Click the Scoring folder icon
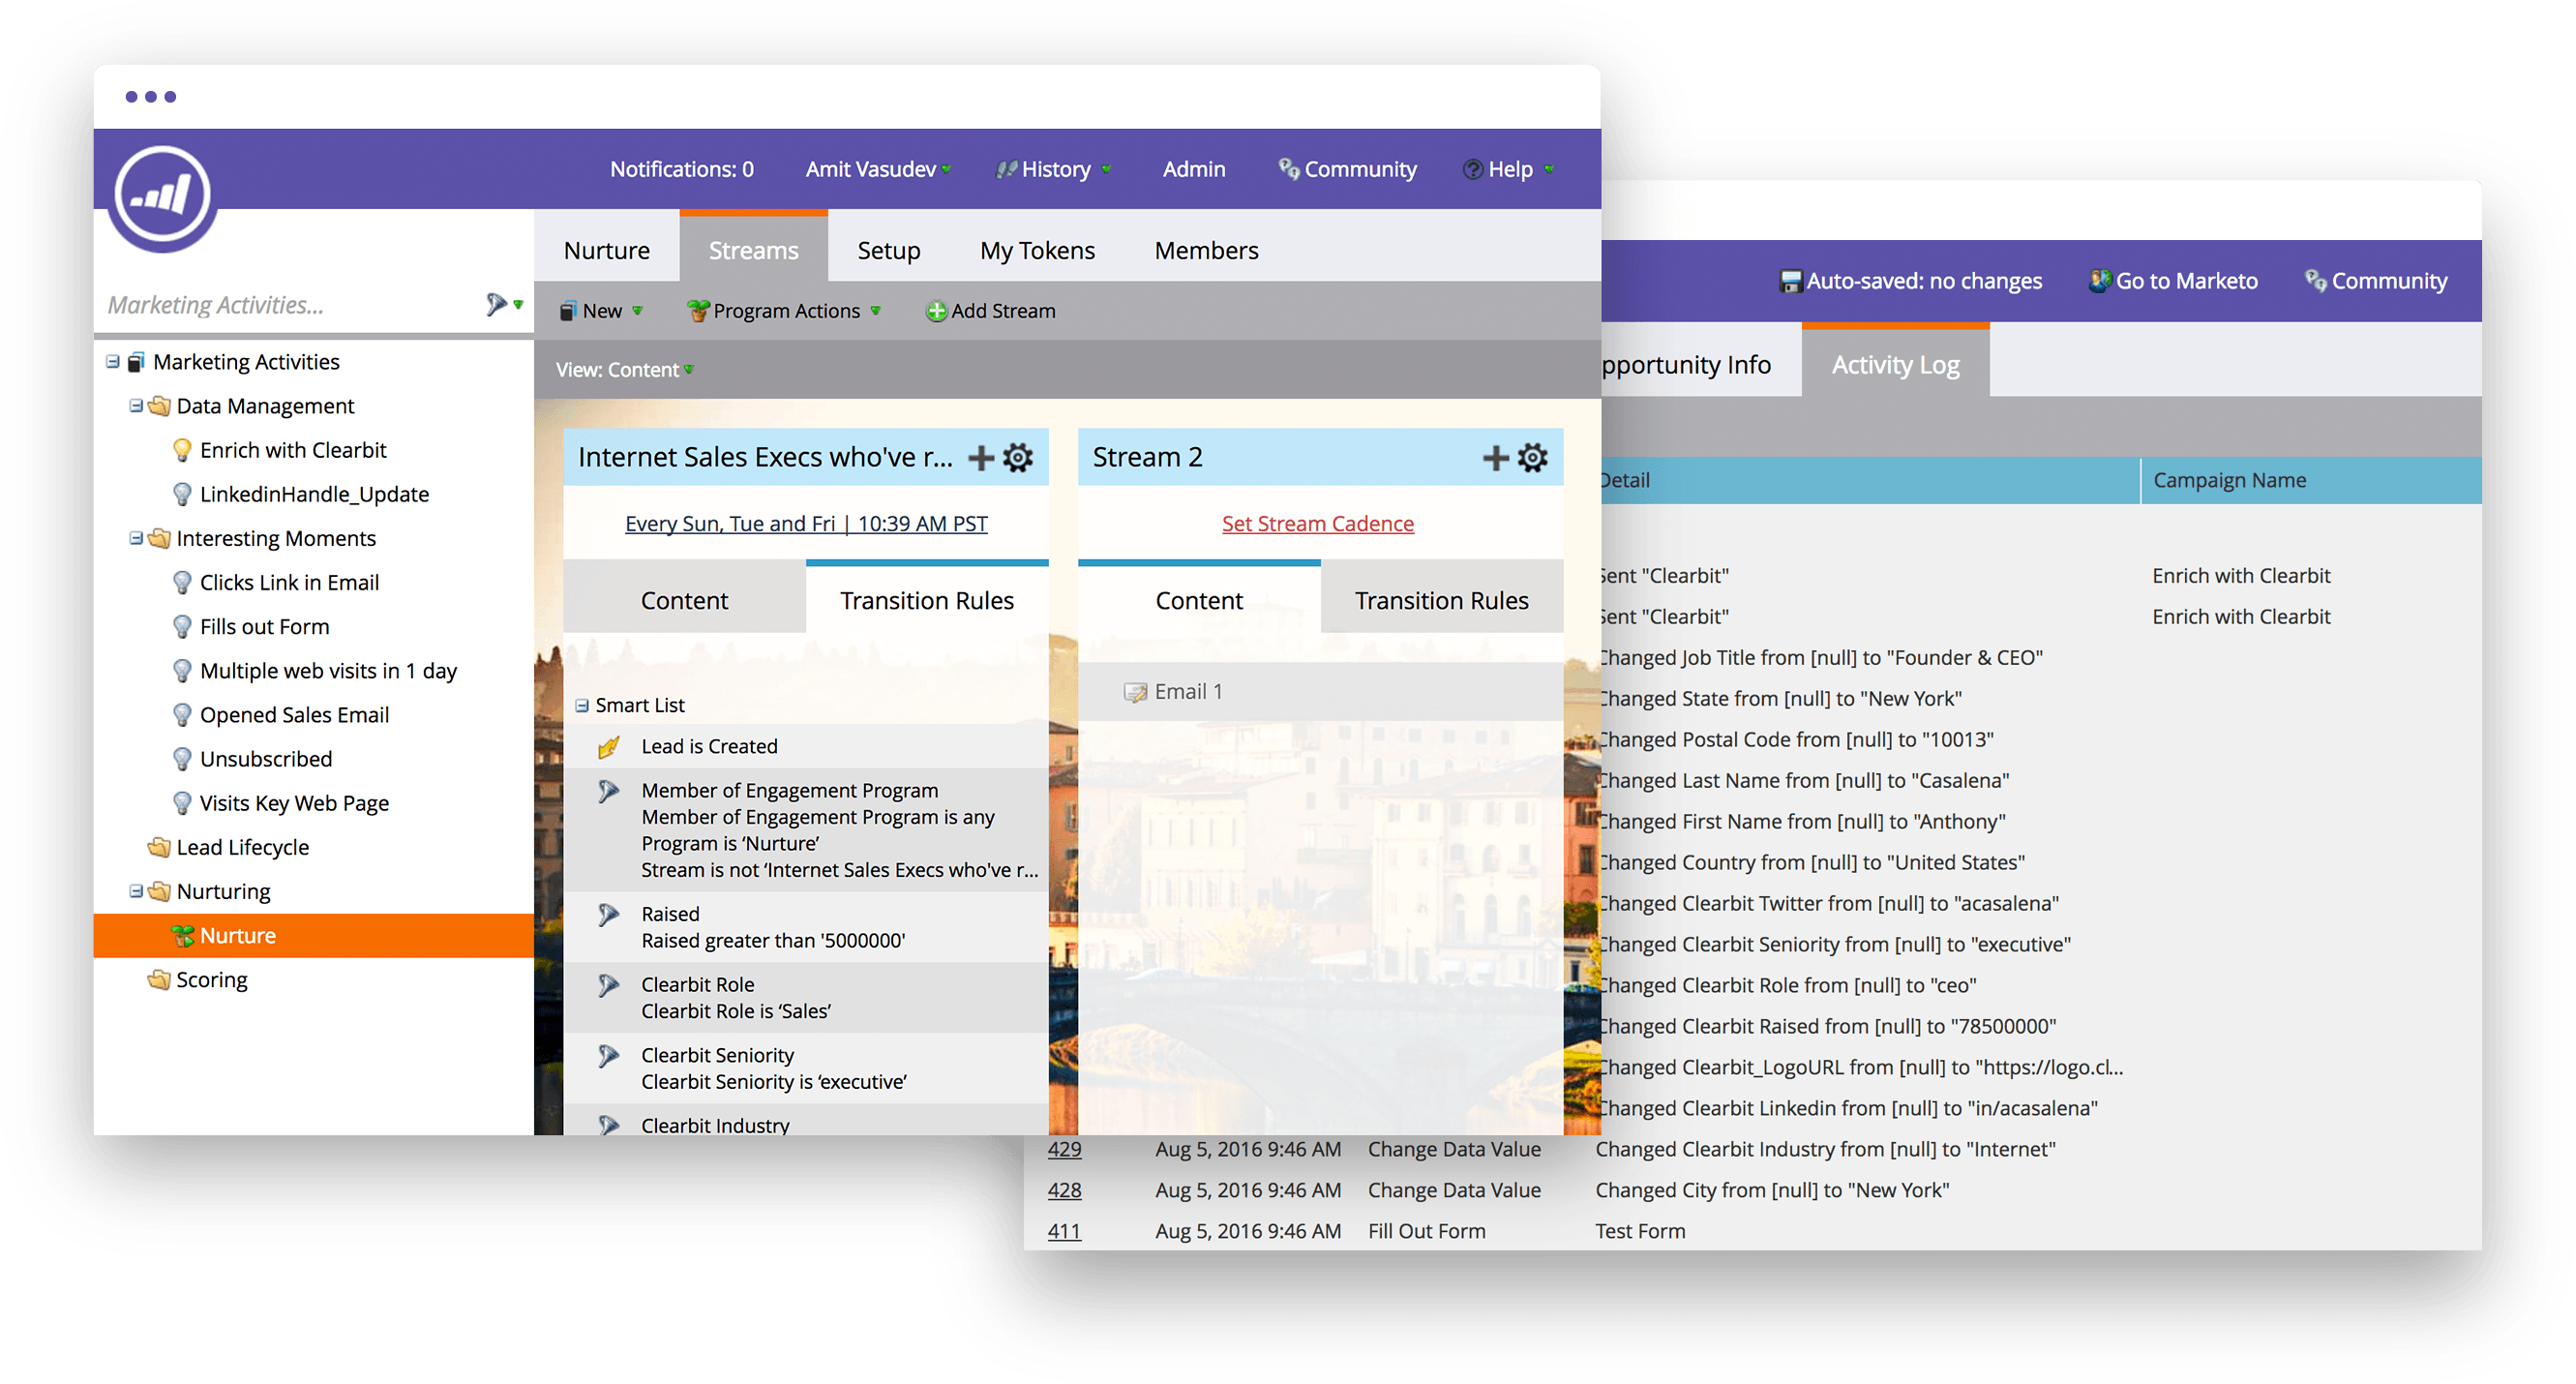The height and width of the screenshot is (1384, 2576). tap(159, 980)
